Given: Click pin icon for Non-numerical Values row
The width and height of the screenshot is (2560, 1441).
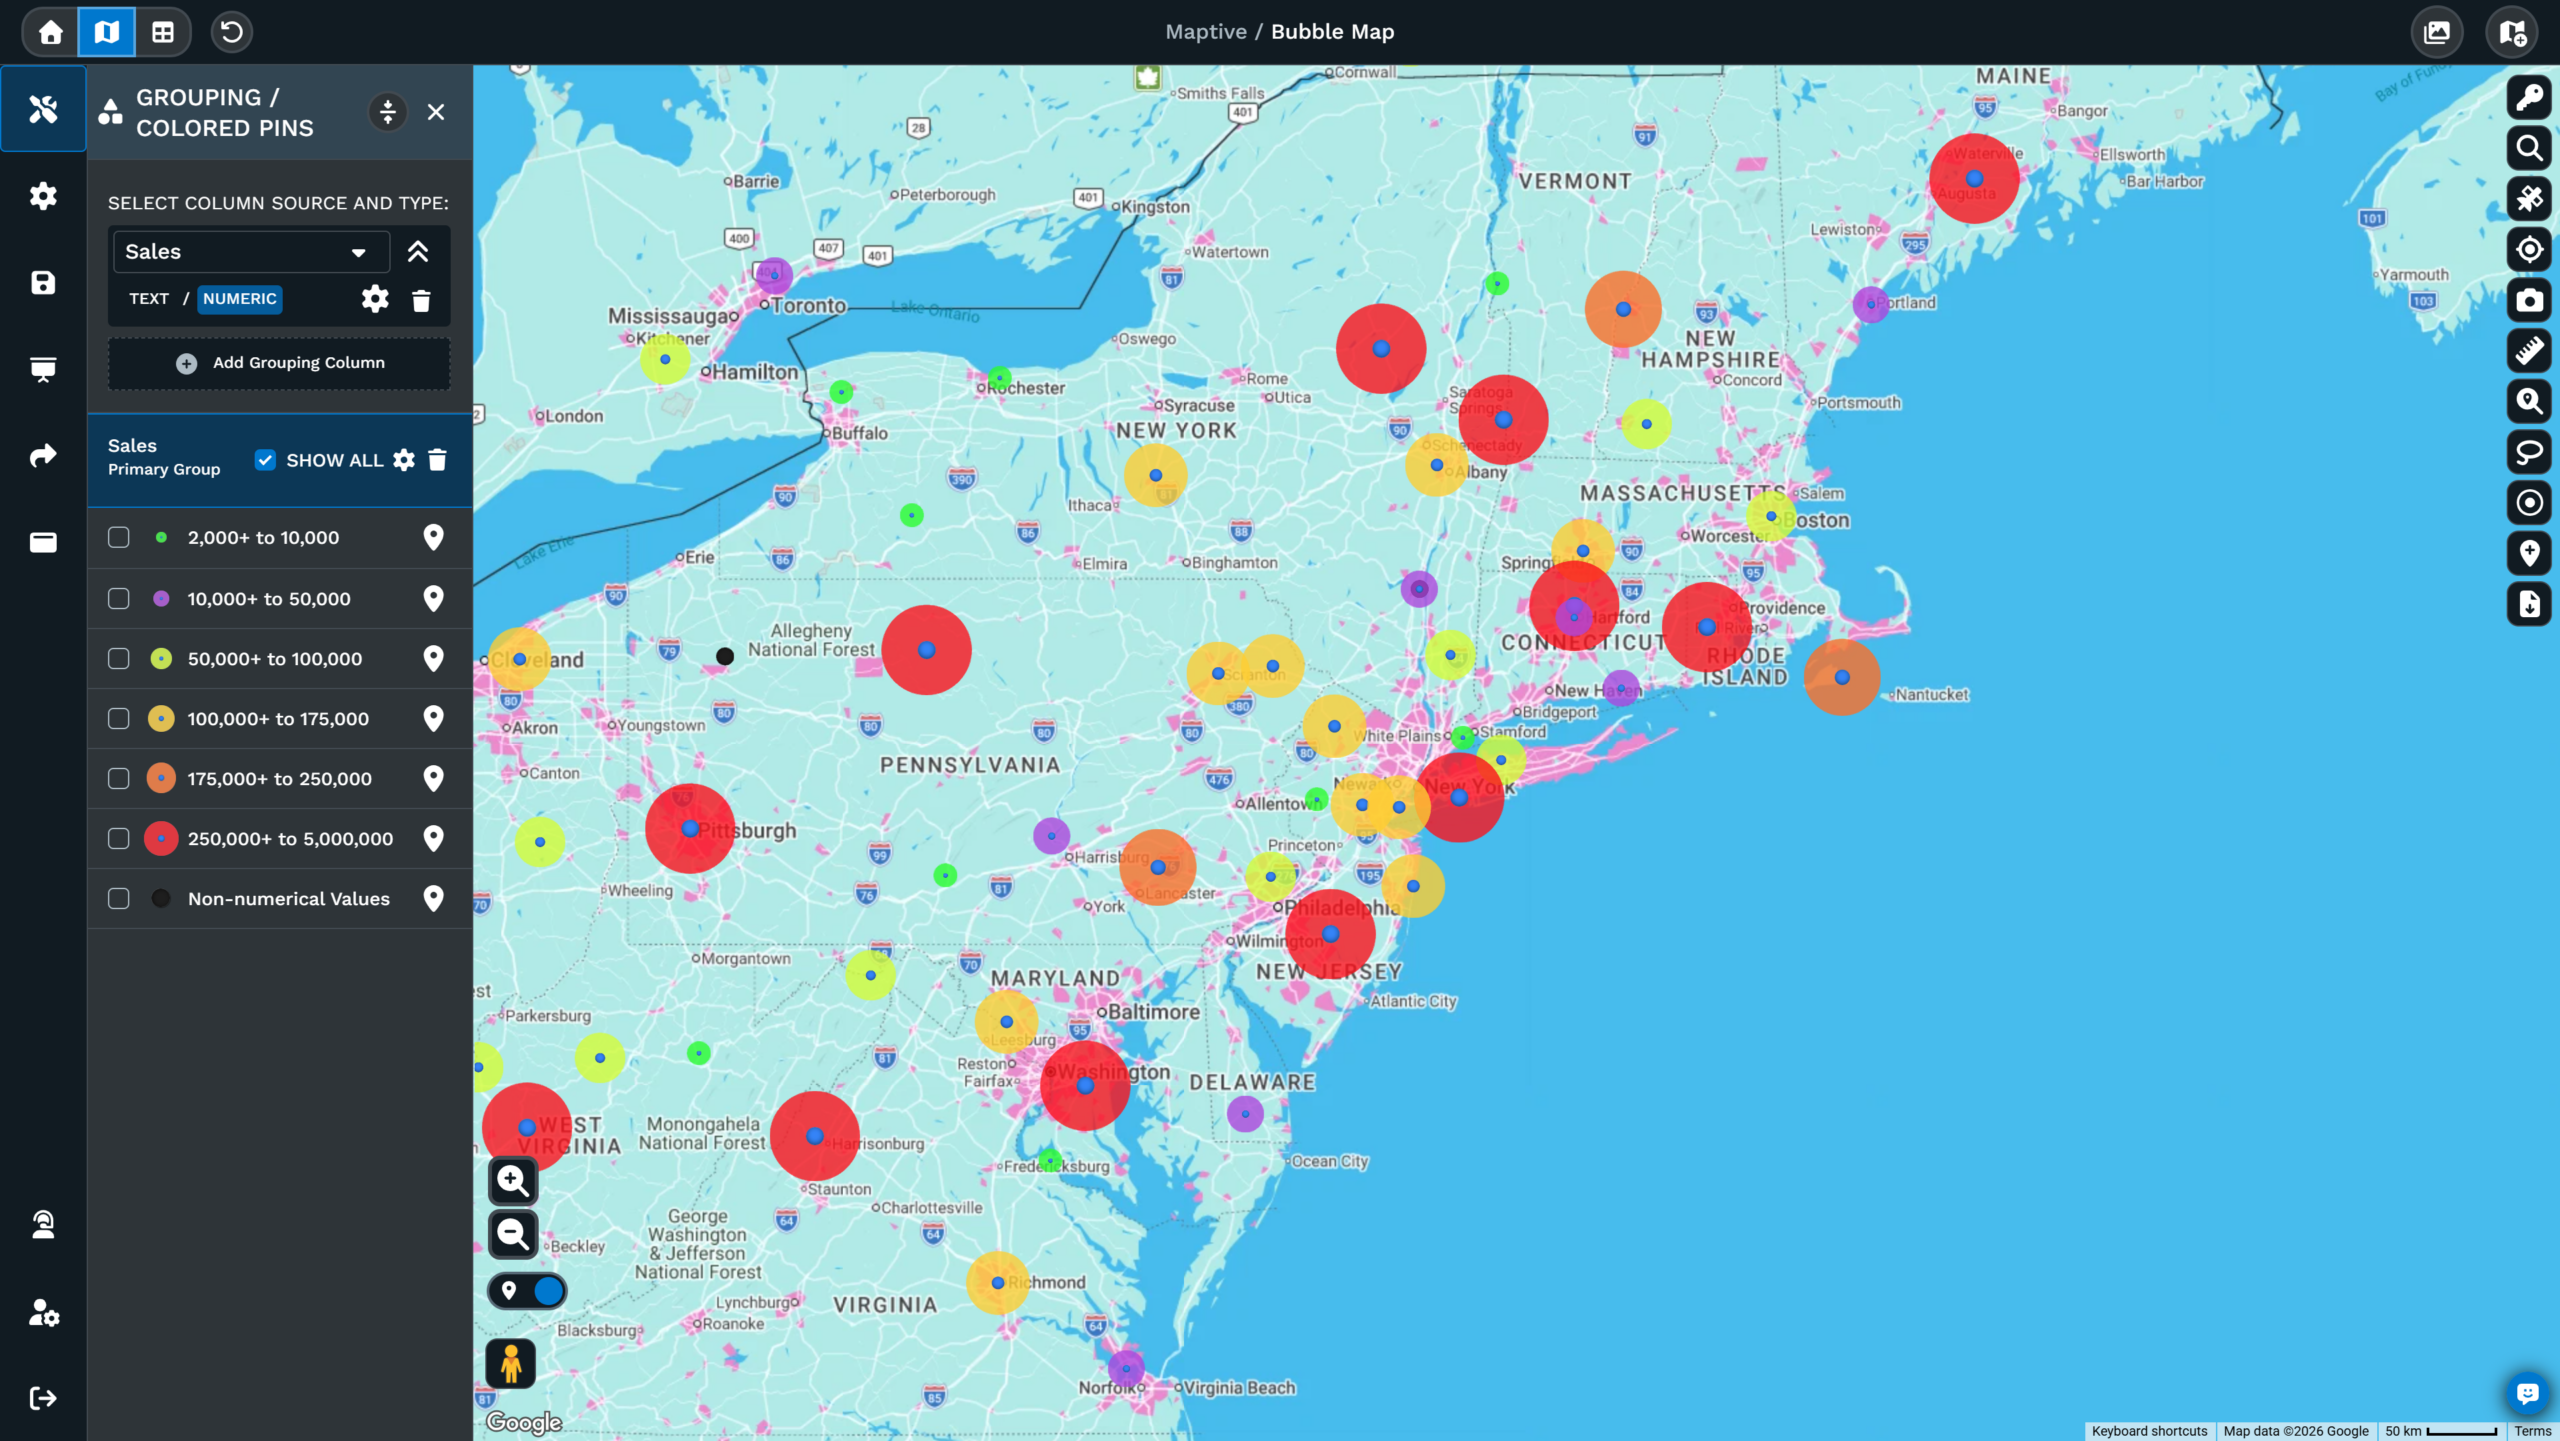Looking at the screenshot, I should (x=433, y=899).
